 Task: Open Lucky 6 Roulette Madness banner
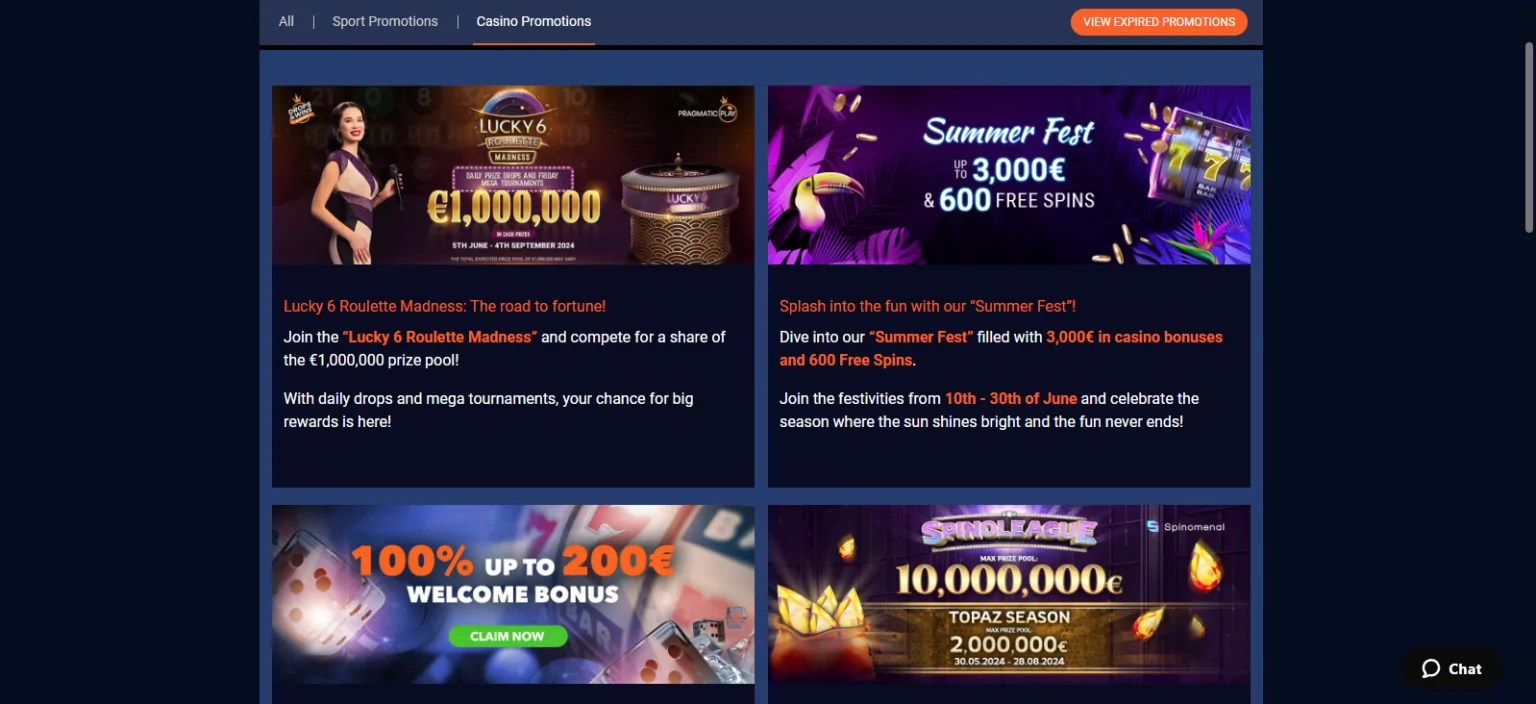pos(513,175)
